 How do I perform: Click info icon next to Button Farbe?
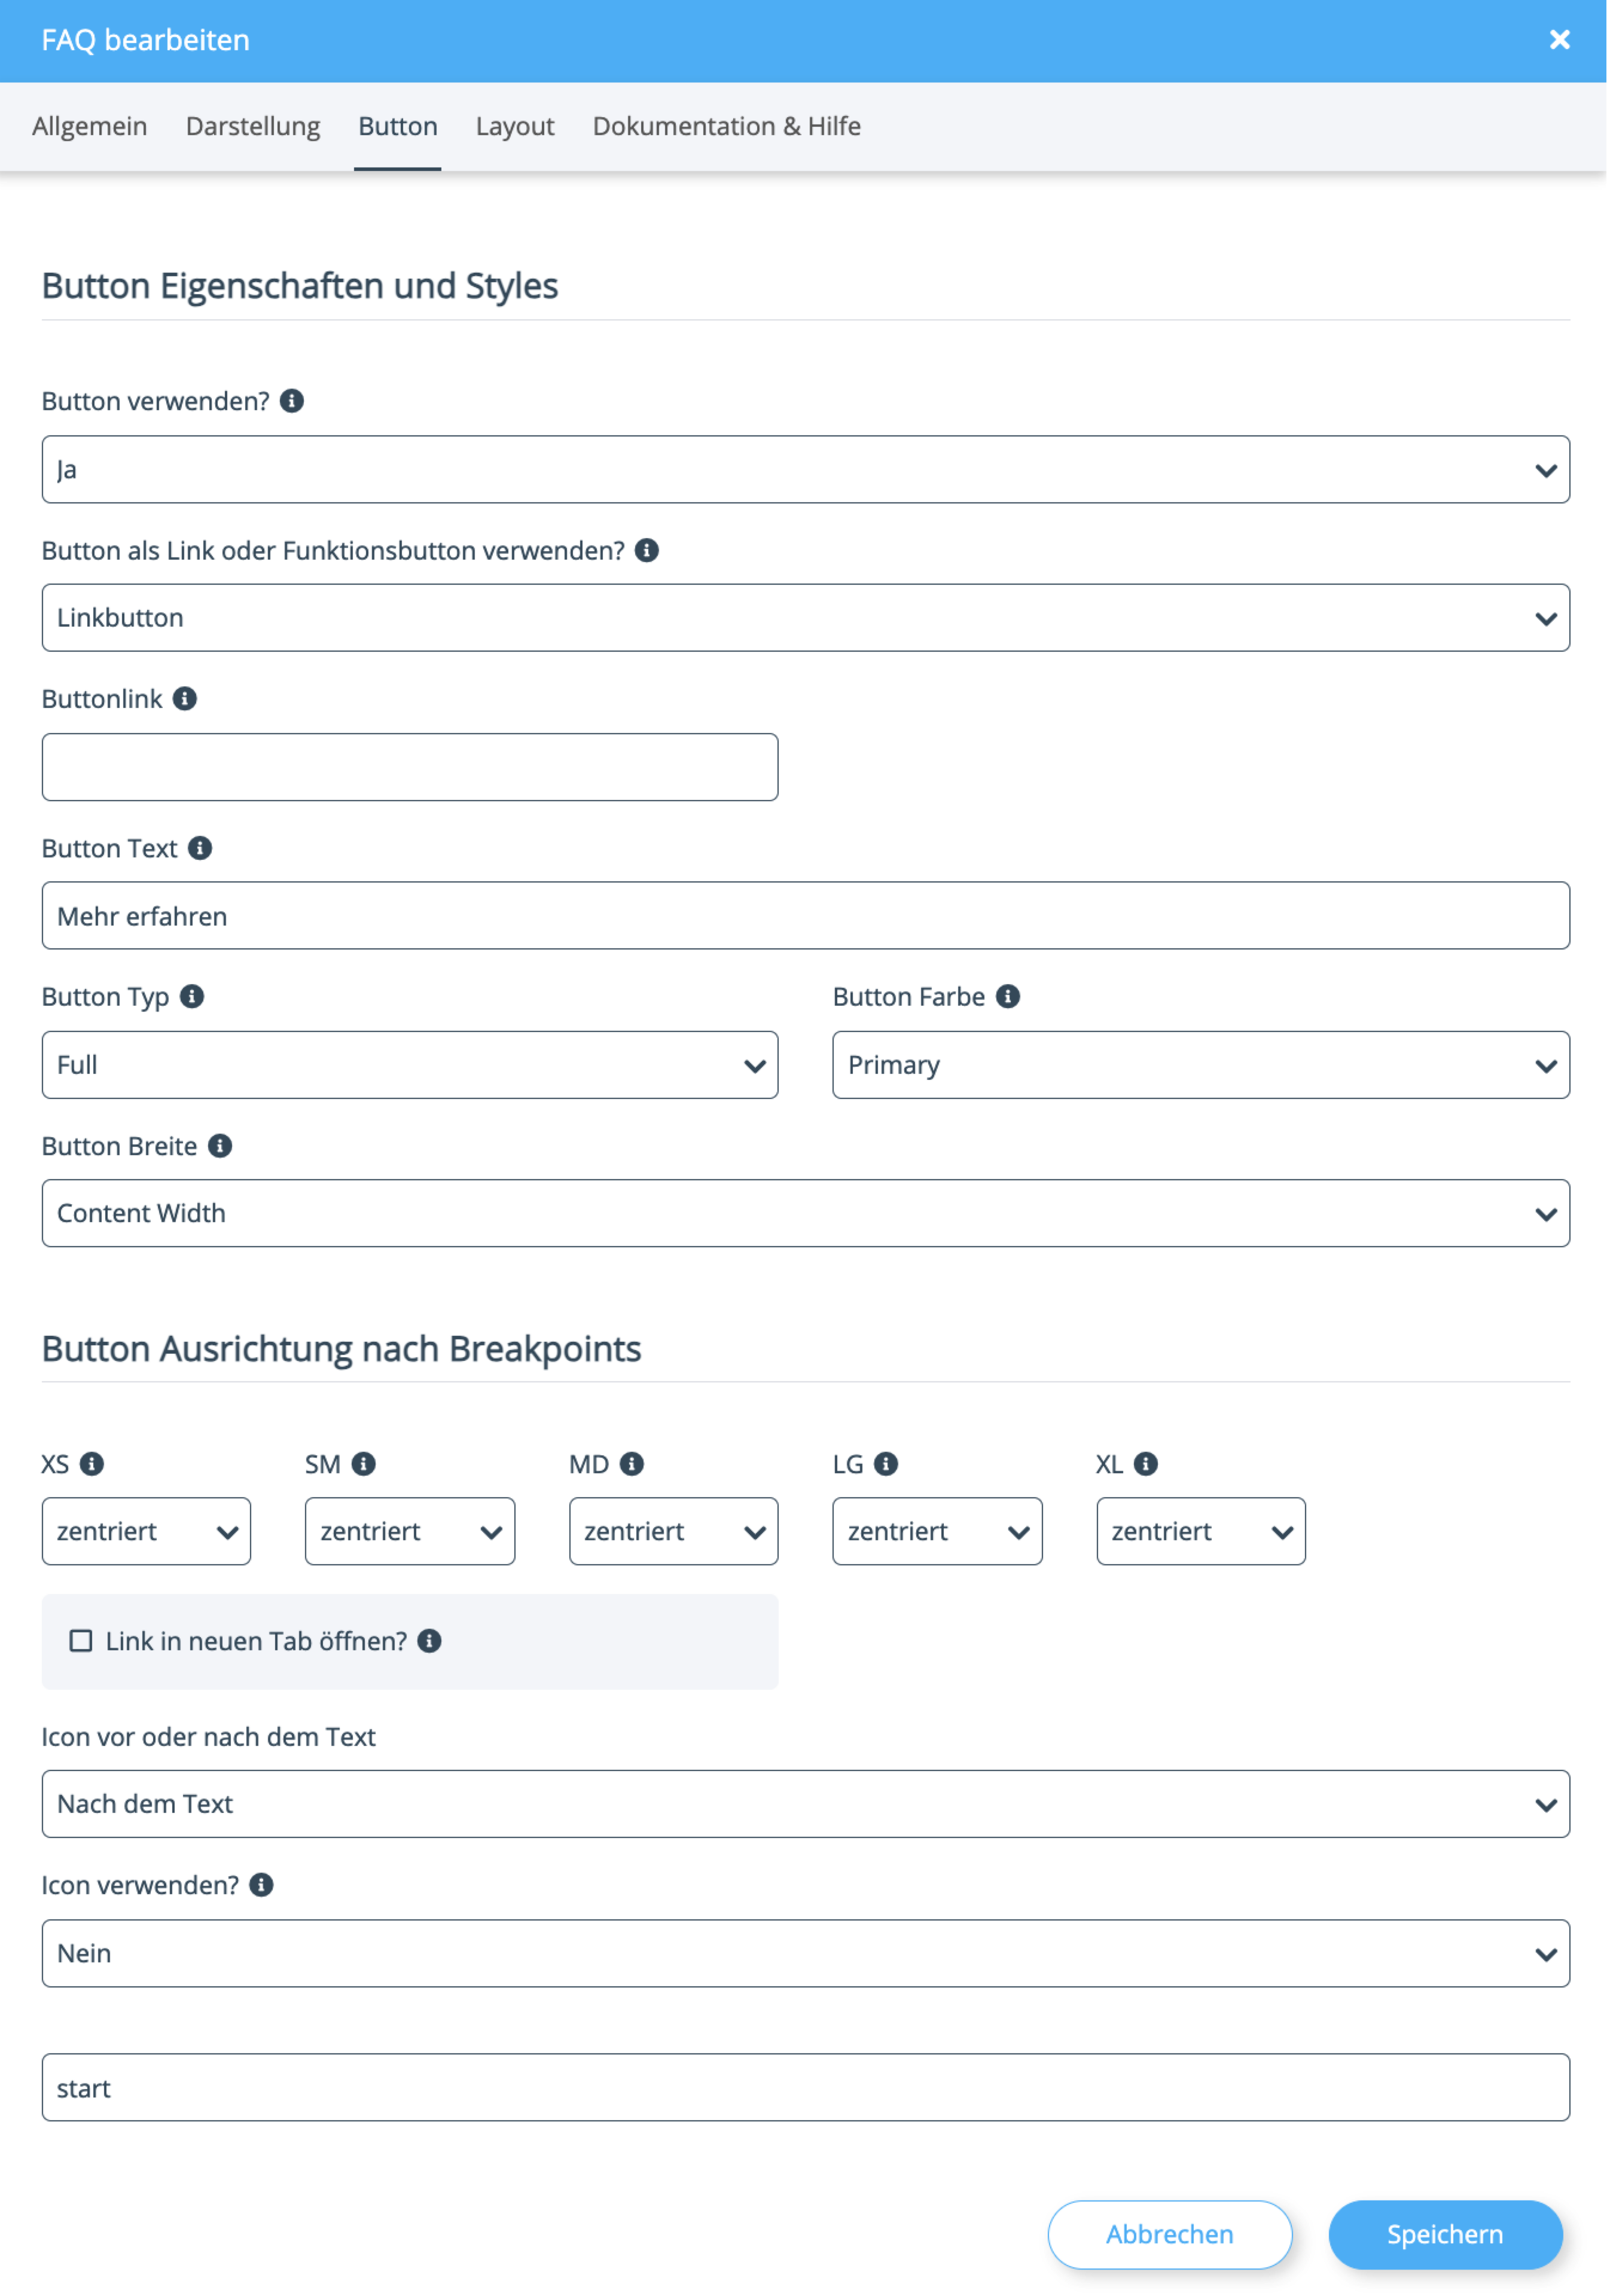pos(1008,997)
